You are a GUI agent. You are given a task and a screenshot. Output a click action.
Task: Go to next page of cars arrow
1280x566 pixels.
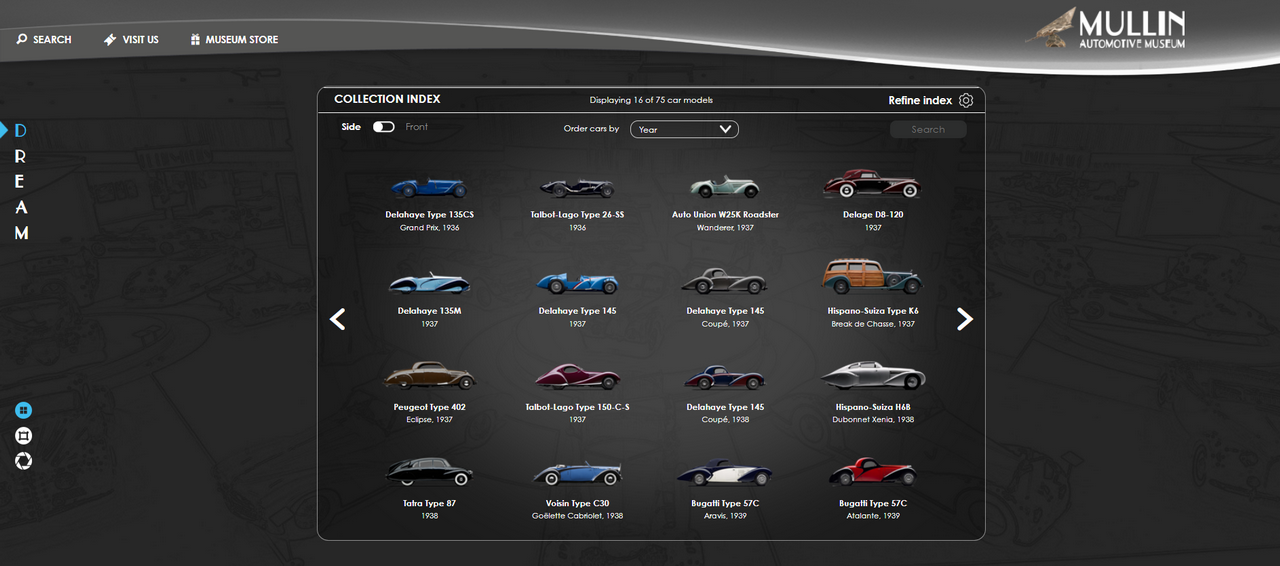tap(964, 319)
